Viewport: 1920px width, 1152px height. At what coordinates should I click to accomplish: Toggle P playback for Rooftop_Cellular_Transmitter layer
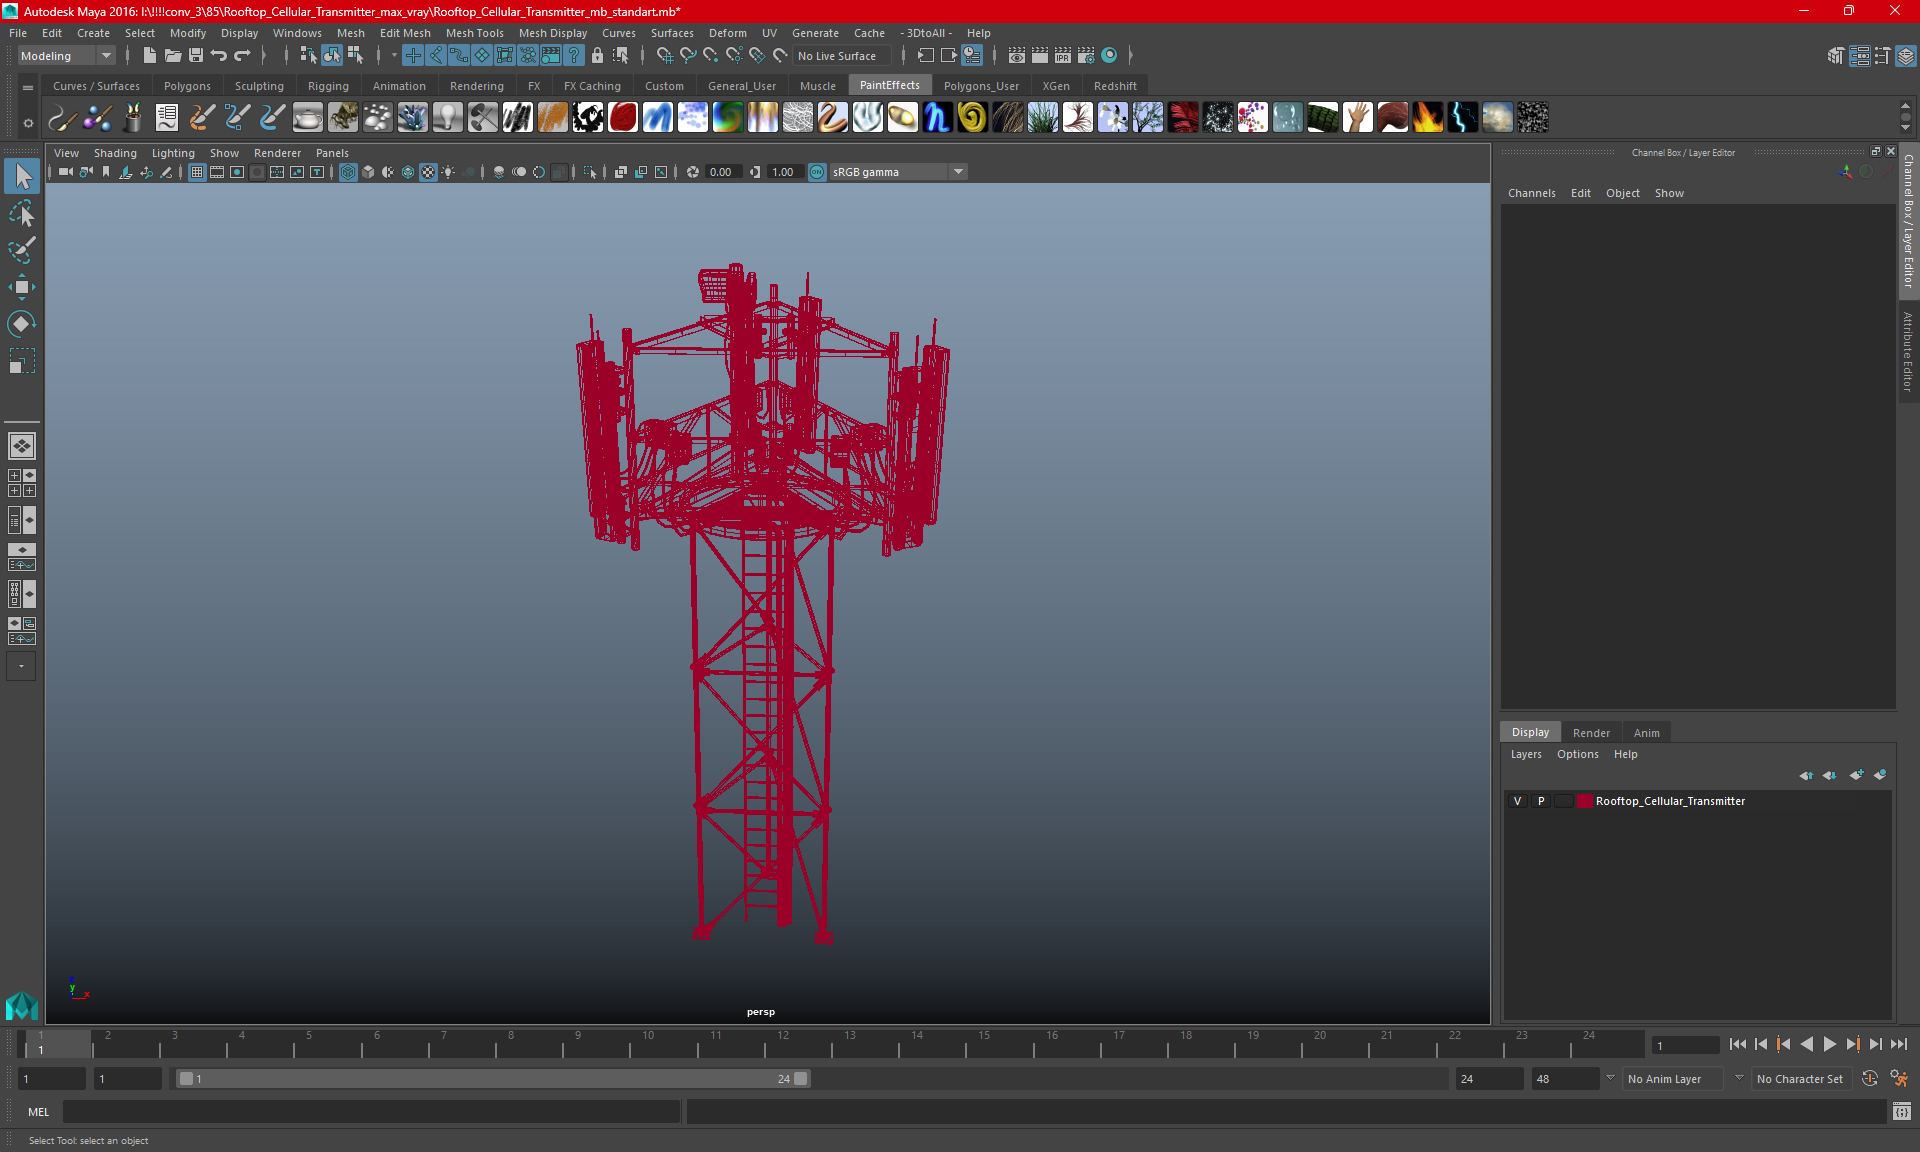pyautogui.click(x=1543, y=801)
